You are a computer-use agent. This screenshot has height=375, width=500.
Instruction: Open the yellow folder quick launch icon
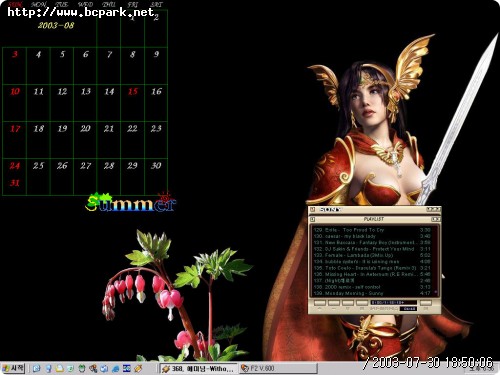[x=59, y=369]
